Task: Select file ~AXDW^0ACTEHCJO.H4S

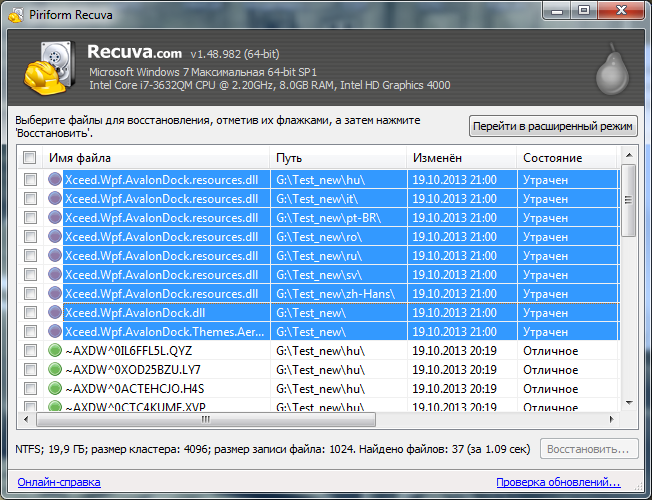Action: 134,389
